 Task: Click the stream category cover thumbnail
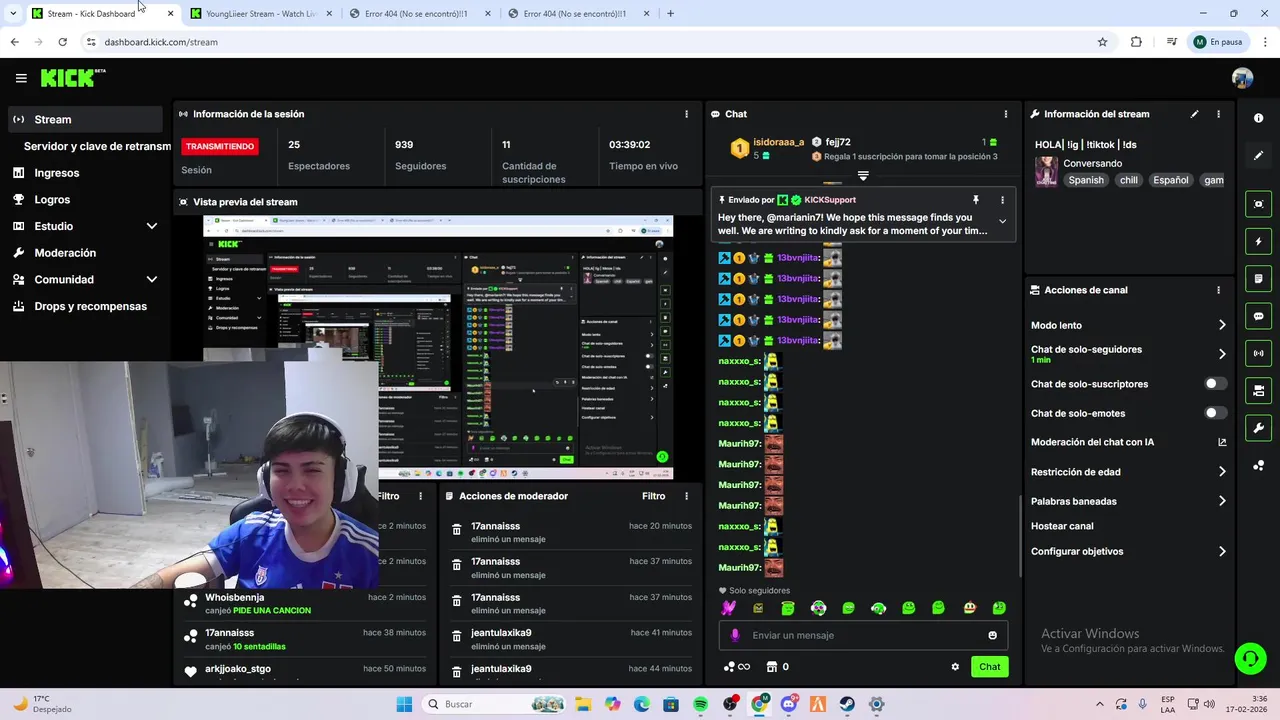tap(1046, 171)
